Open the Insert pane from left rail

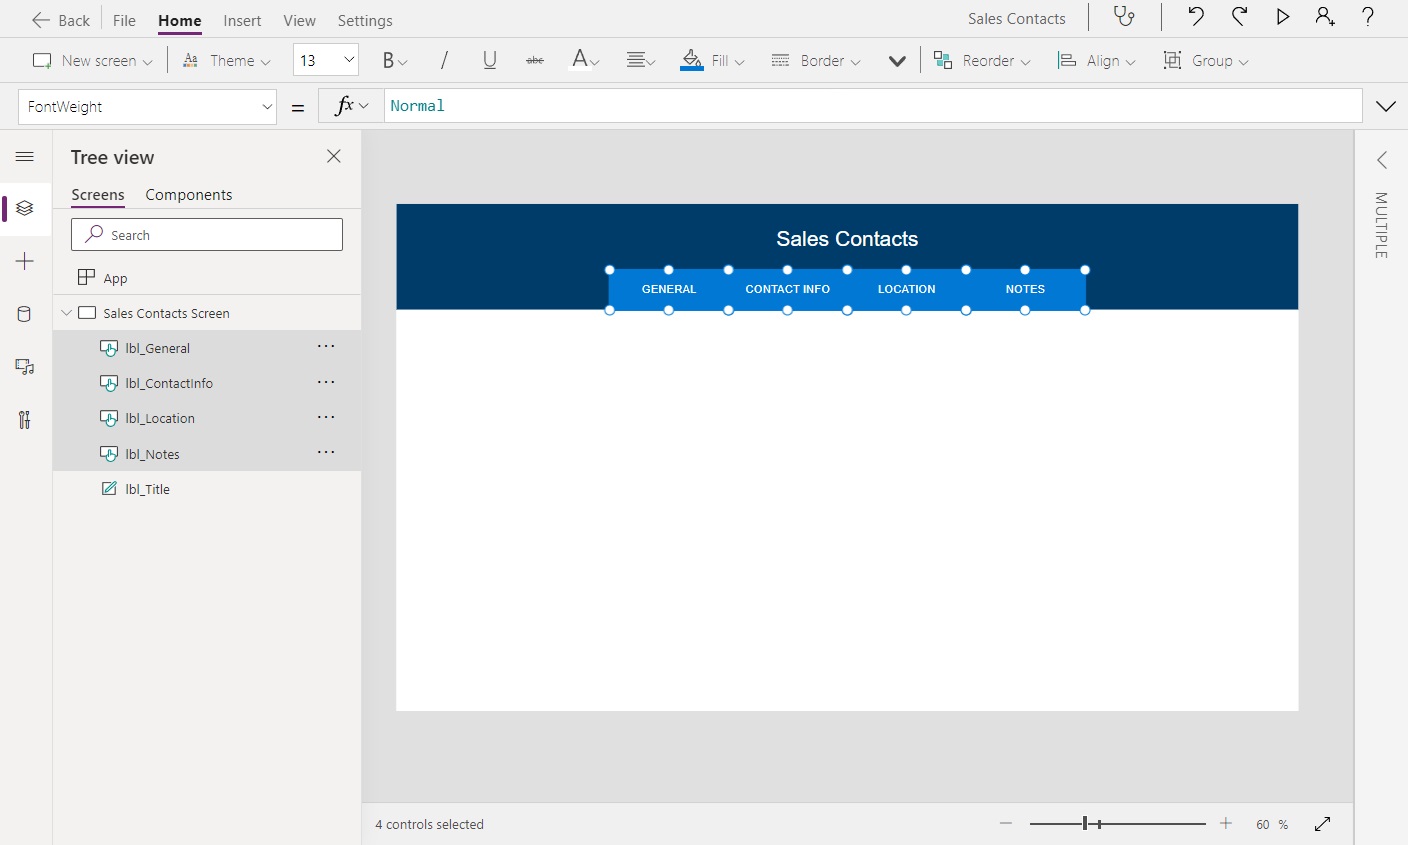tap(25, 261)
